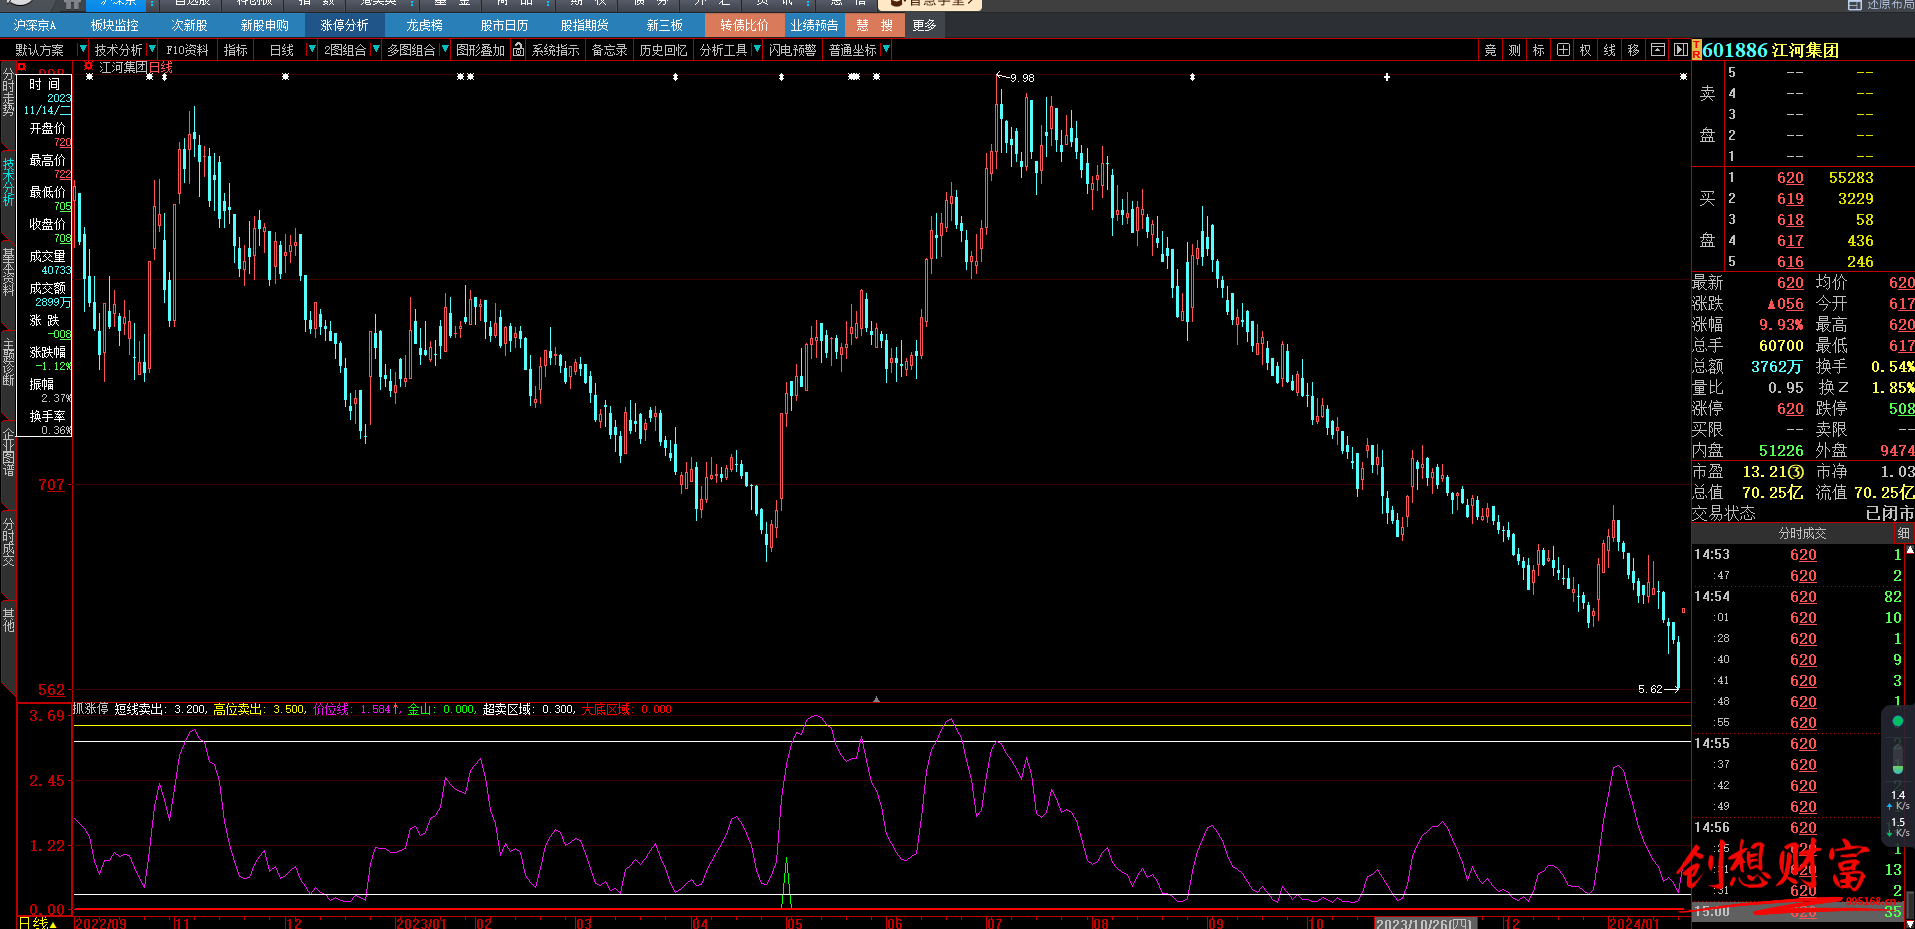Click the 系统指示 toolbar button
This screenshot has width=1915, height=929.
(555, 50)
